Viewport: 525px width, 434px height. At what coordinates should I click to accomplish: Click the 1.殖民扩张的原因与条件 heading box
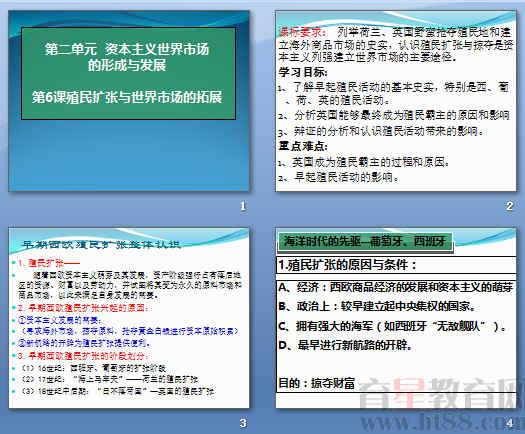396,265
